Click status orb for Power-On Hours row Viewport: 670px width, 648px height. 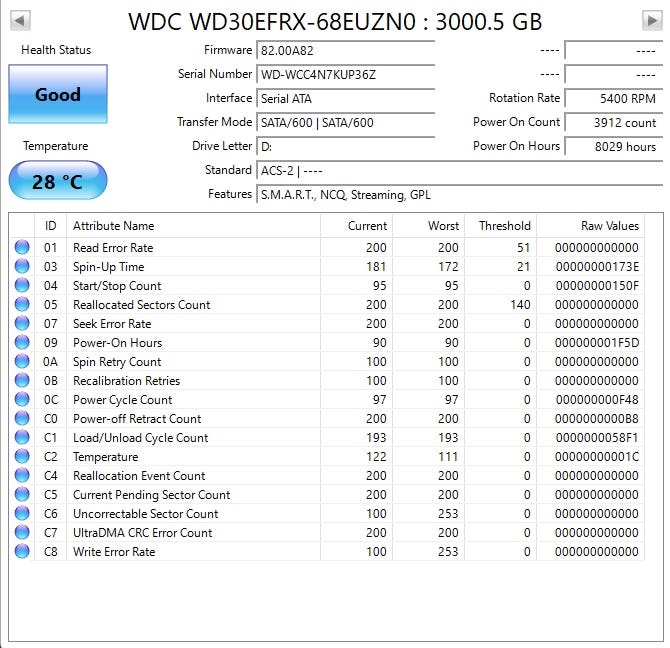pos(22,342)
